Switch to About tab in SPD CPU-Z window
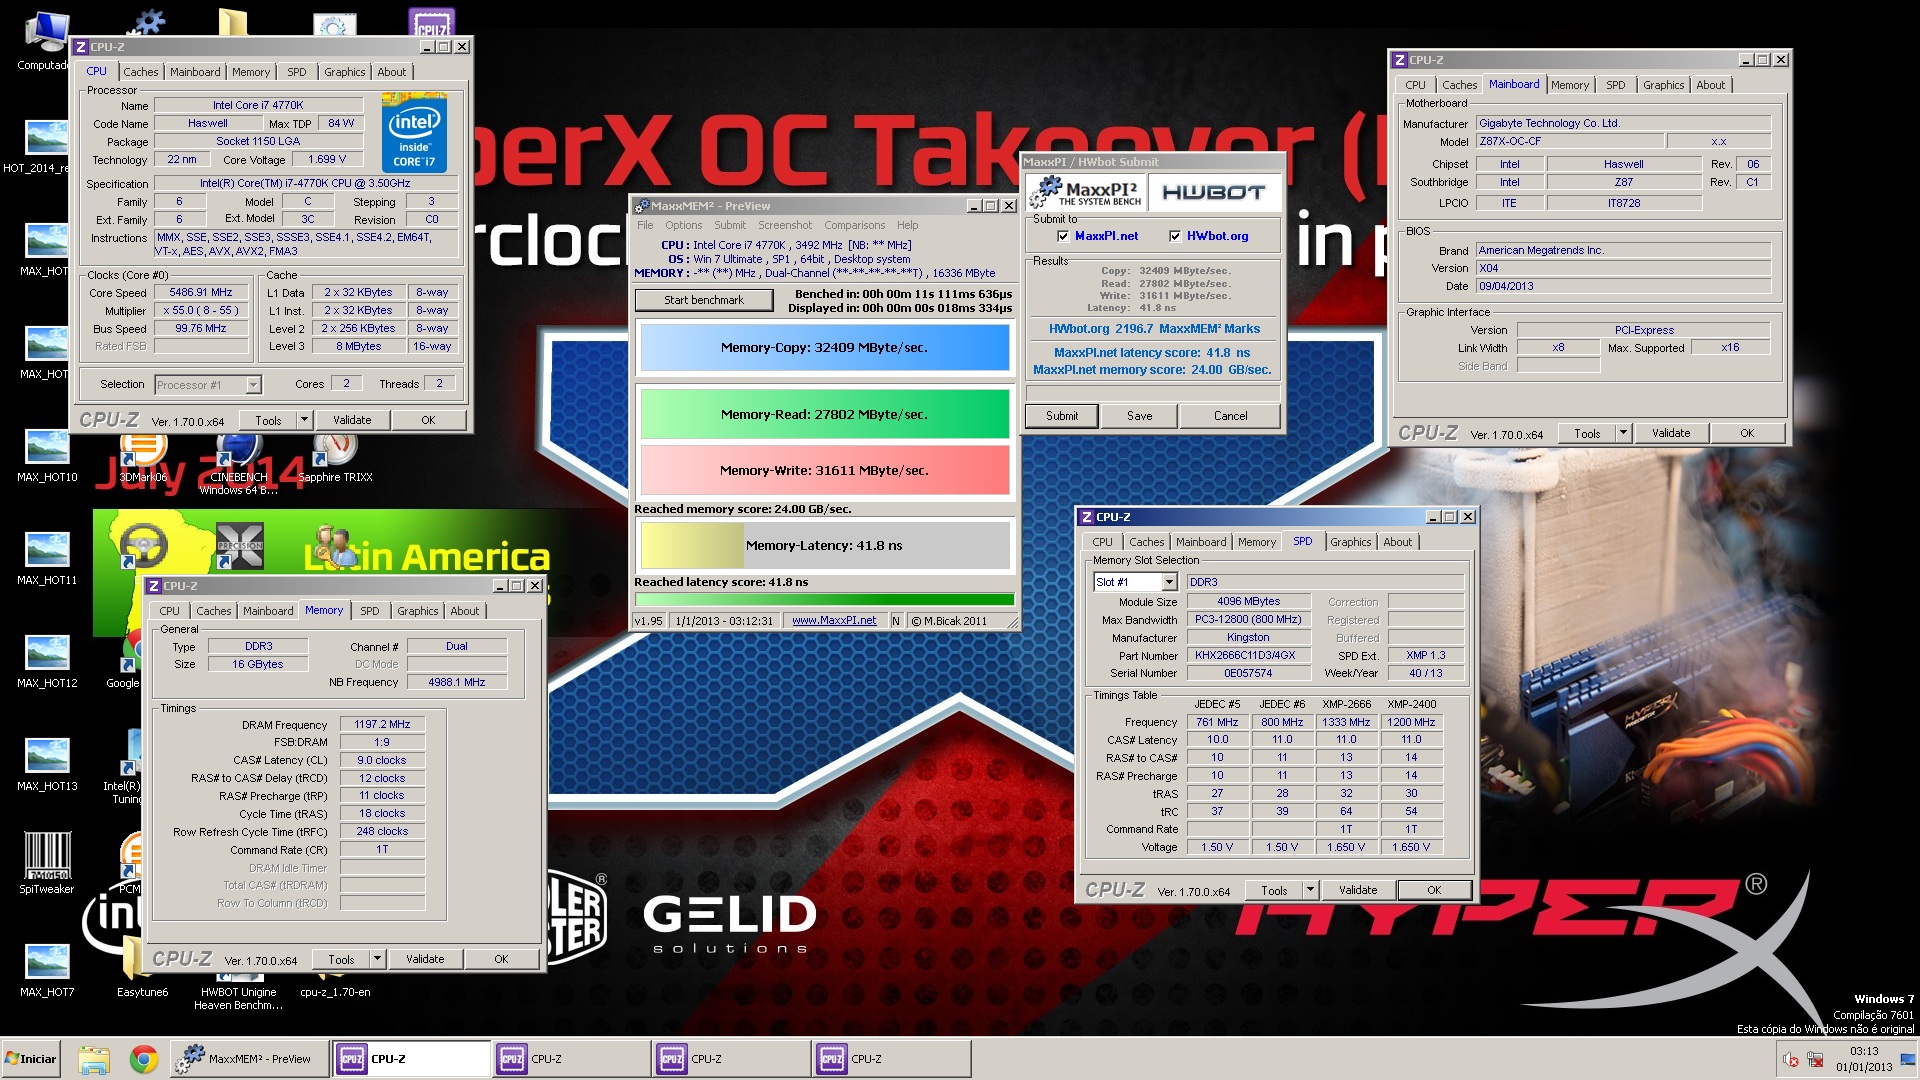 coord(1397,542)
